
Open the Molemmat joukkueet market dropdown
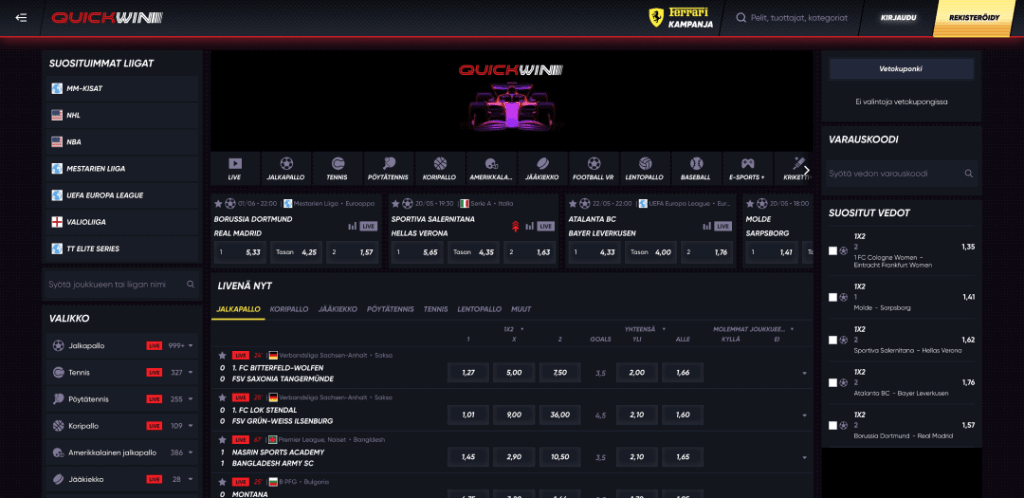[x=754, y=329]
